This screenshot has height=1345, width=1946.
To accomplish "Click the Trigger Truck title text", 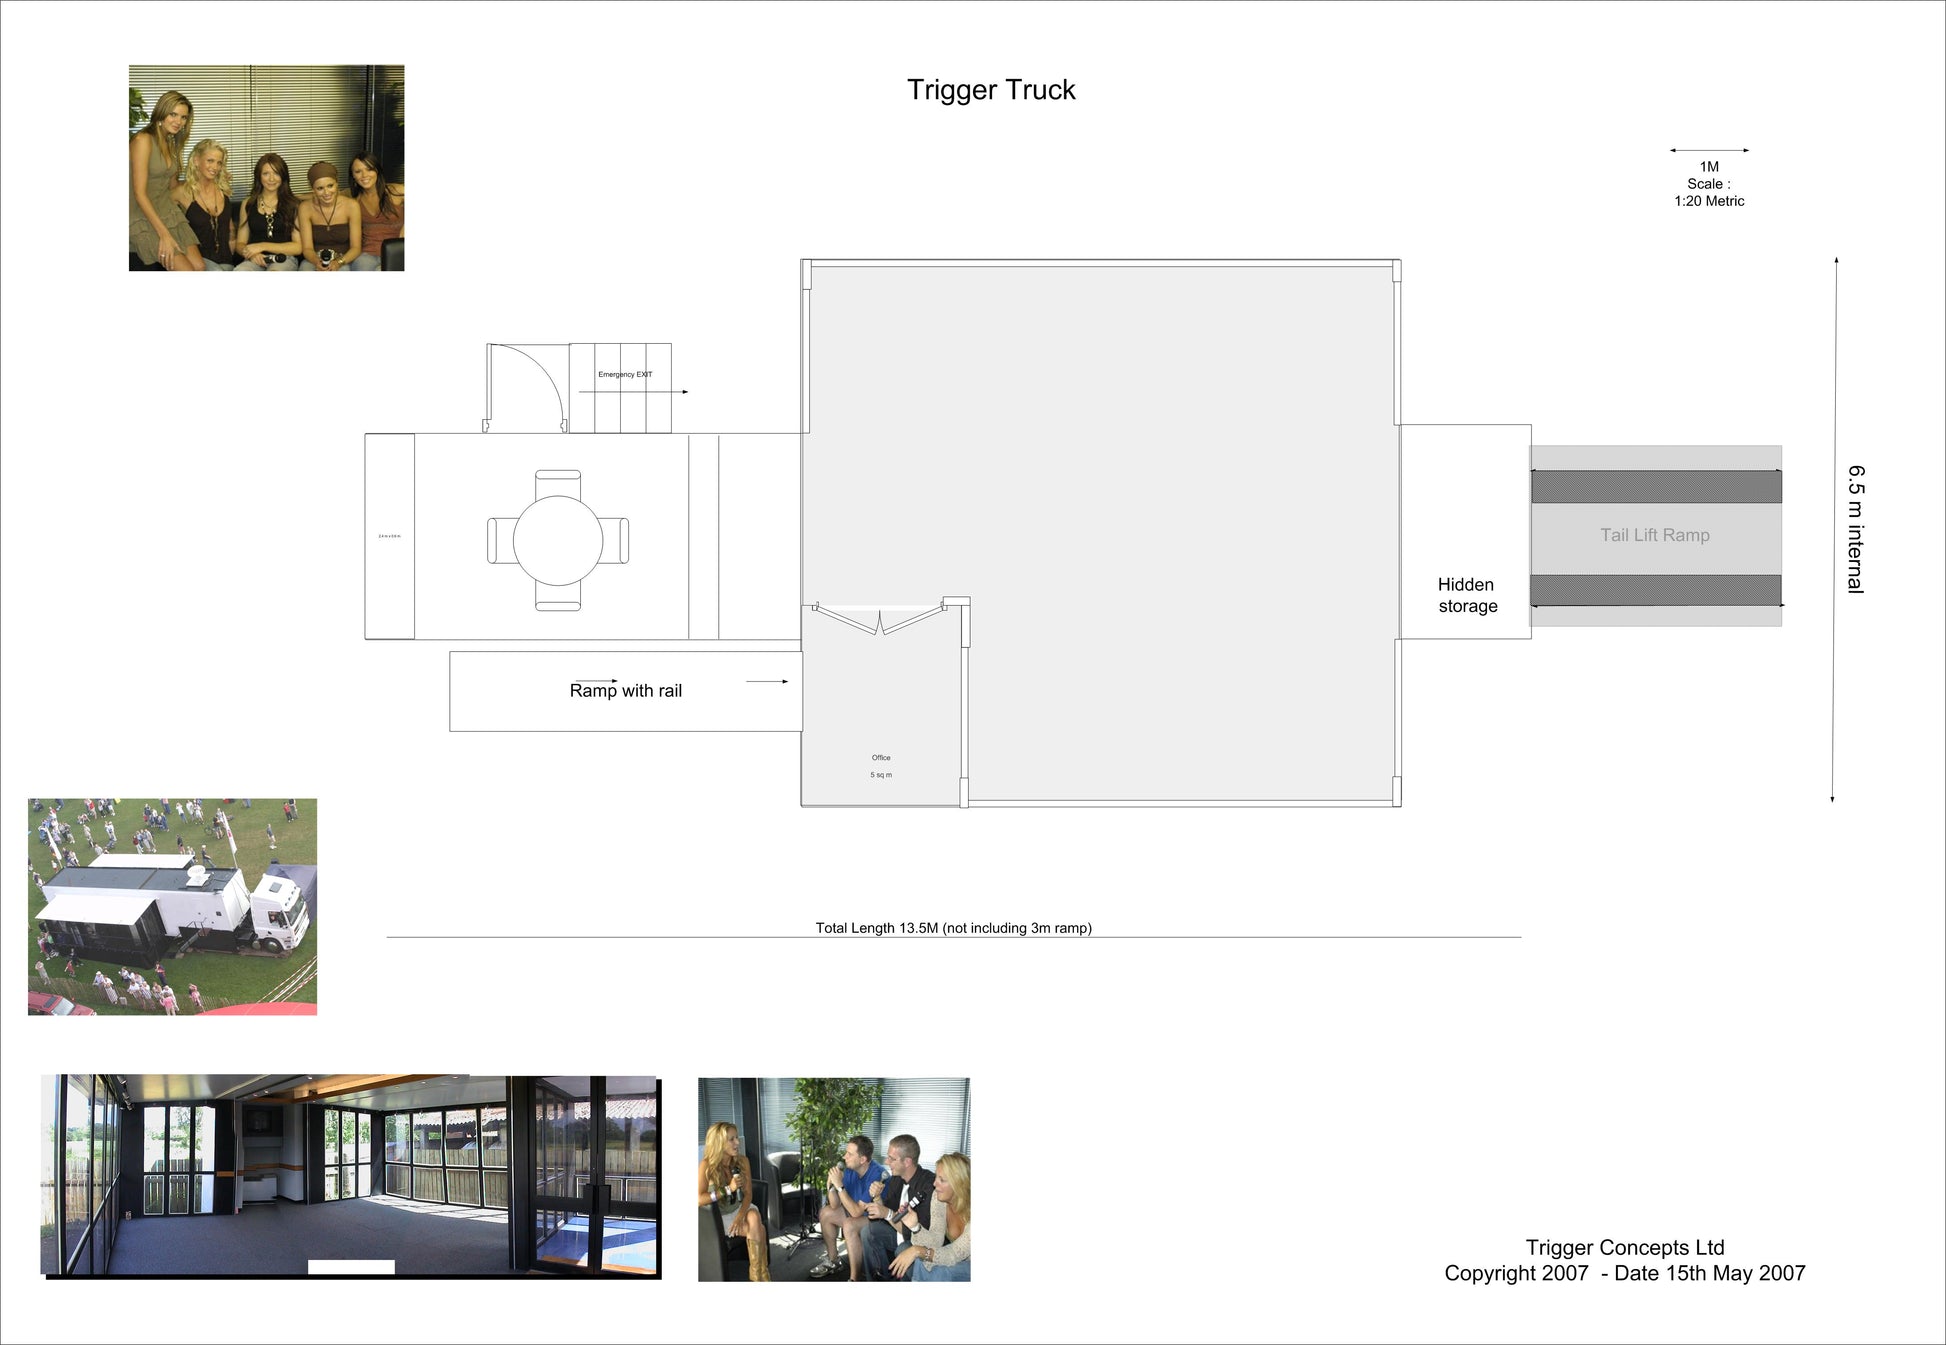I will [990, 90].
